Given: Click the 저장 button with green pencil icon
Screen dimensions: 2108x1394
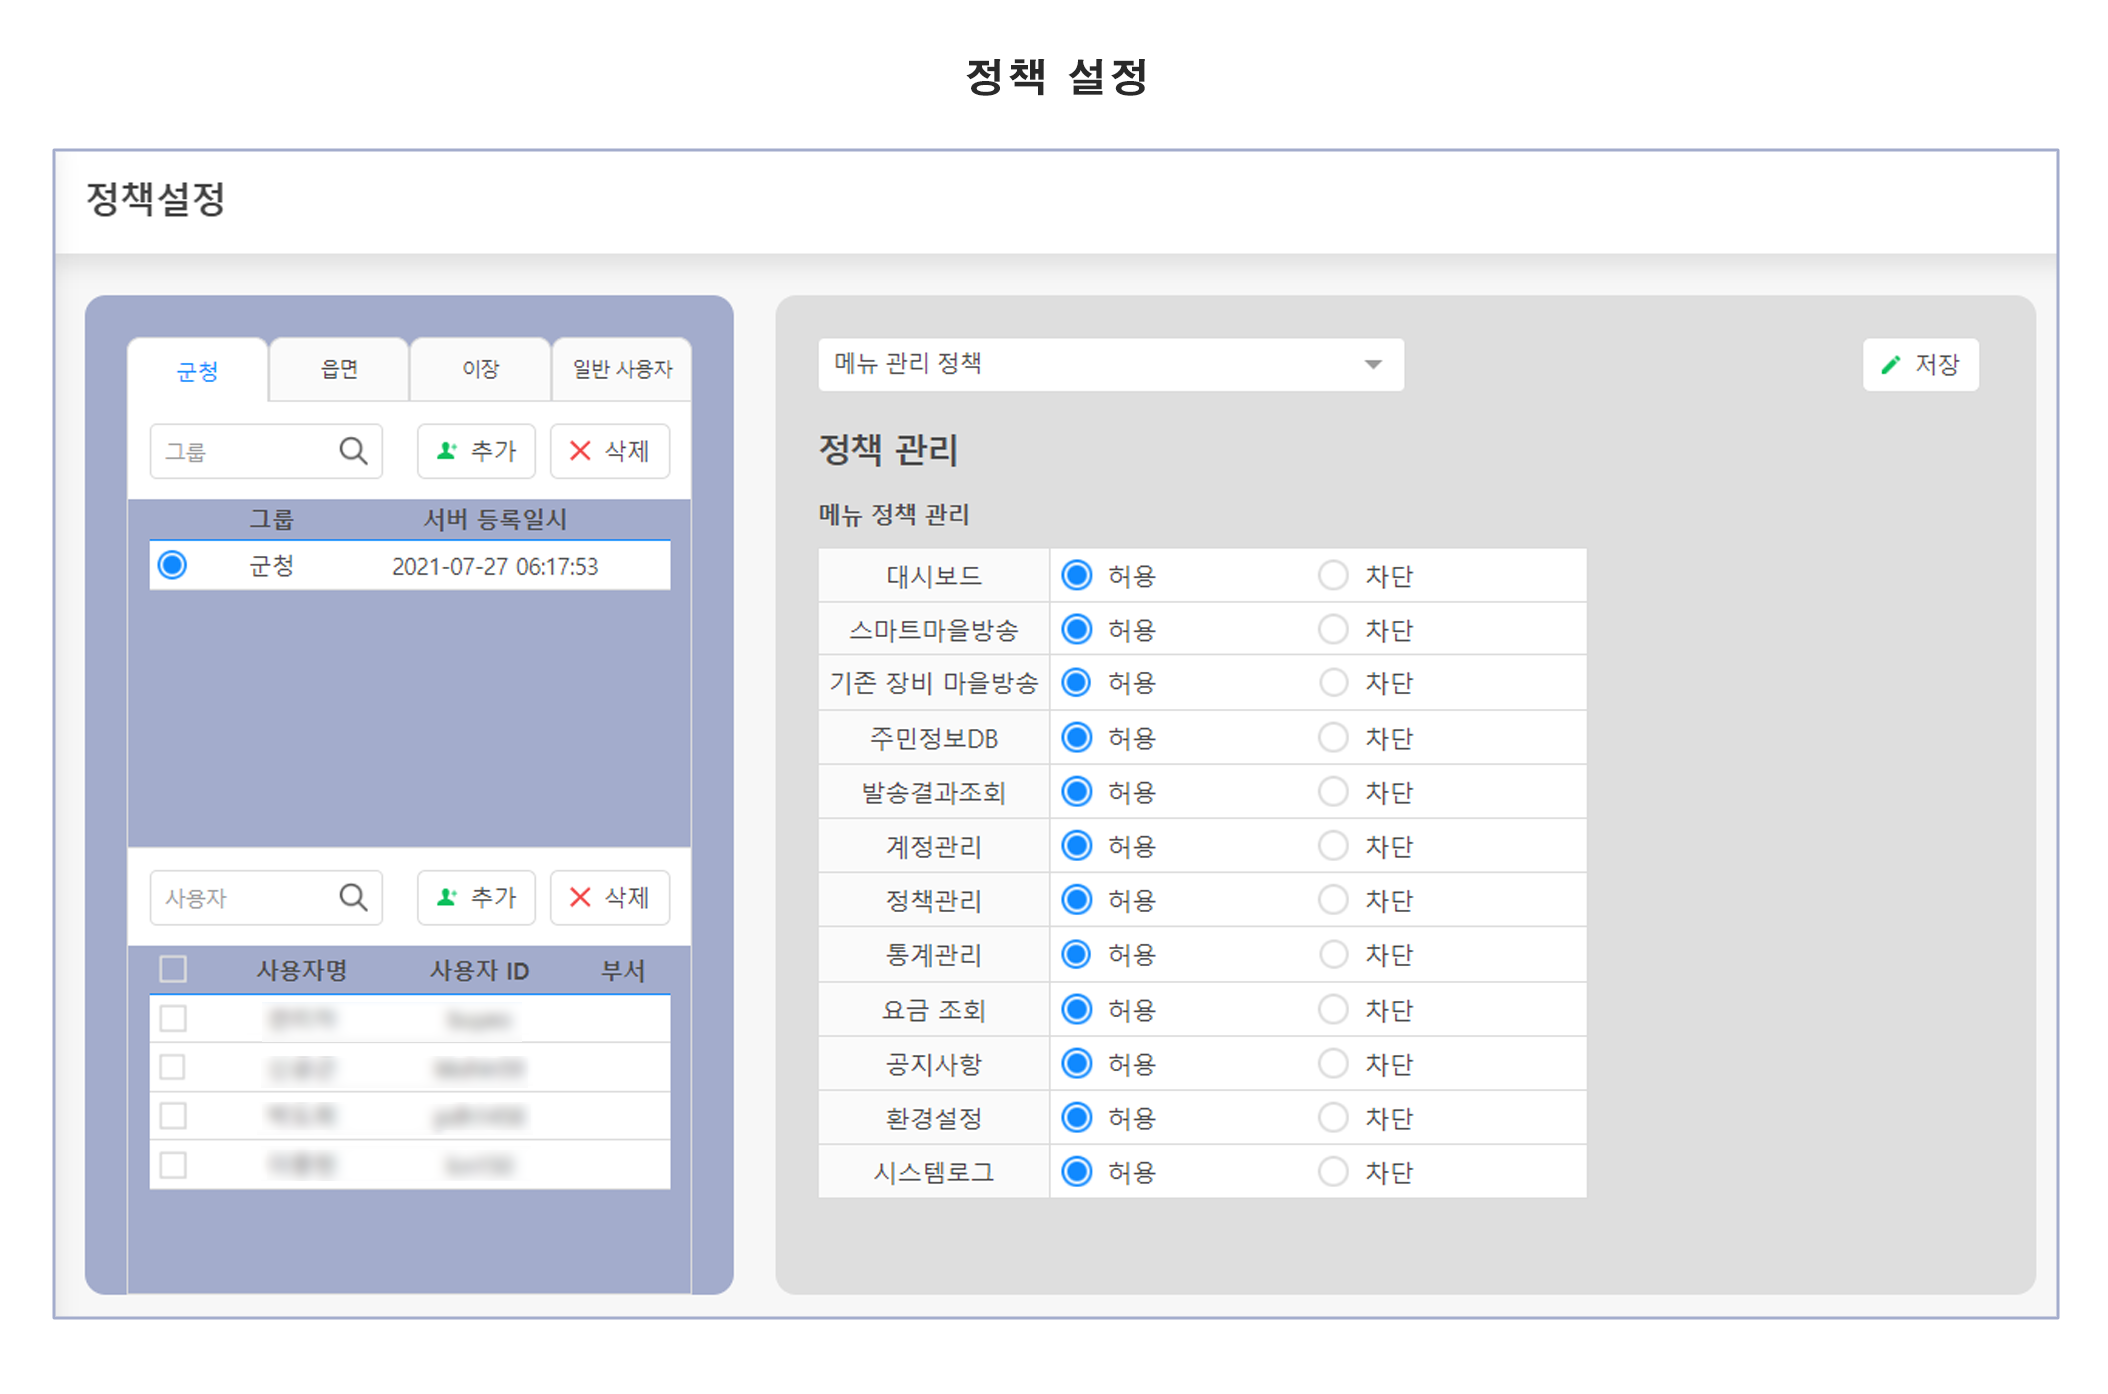Looking at the screenshot, I should click(x=1920, y=365).
